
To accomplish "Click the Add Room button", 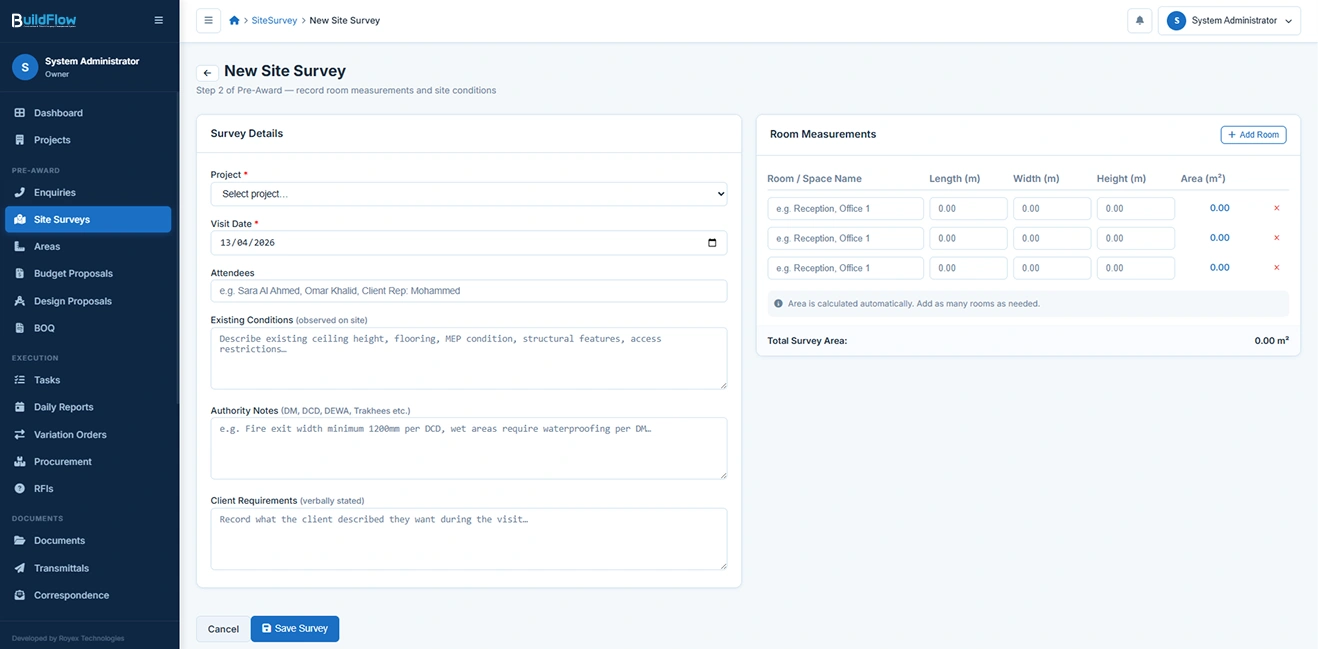I will click(x=1253, y=135).
